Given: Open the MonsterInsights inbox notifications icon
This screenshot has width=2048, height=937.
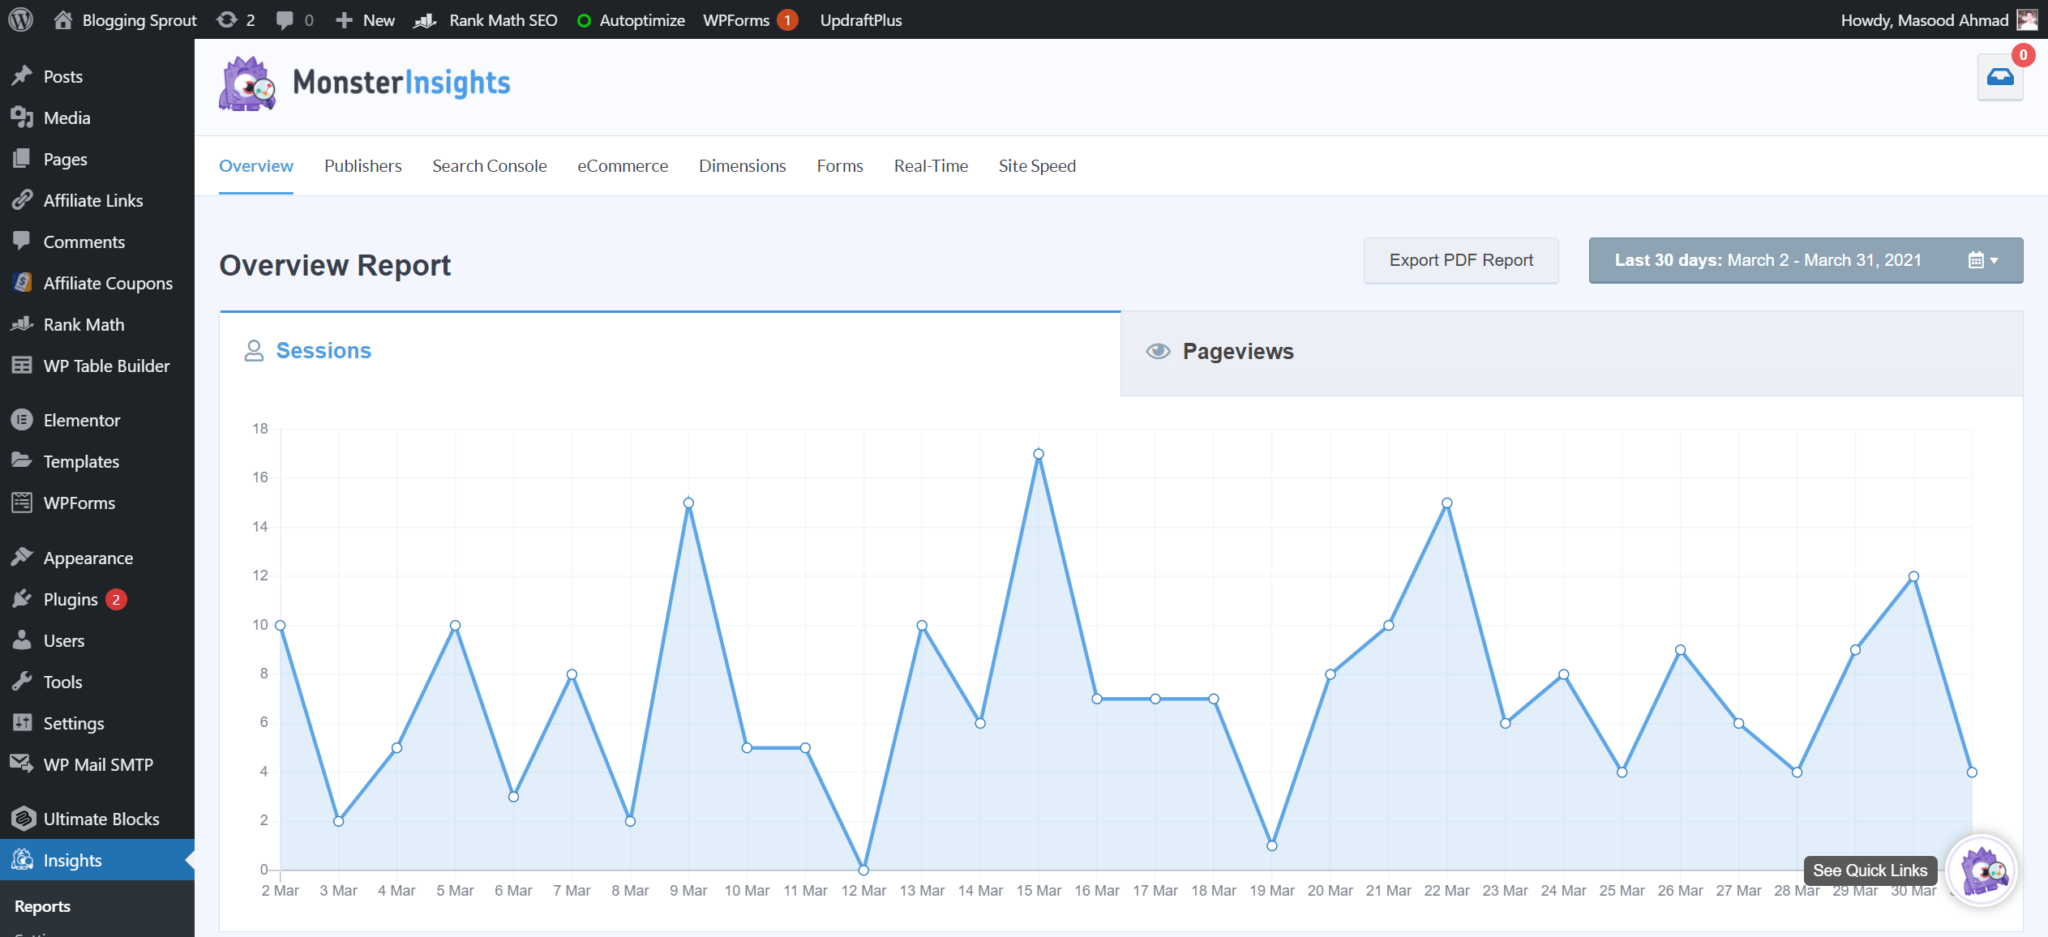Looking at the screenshot, I should pos(2000,77).
